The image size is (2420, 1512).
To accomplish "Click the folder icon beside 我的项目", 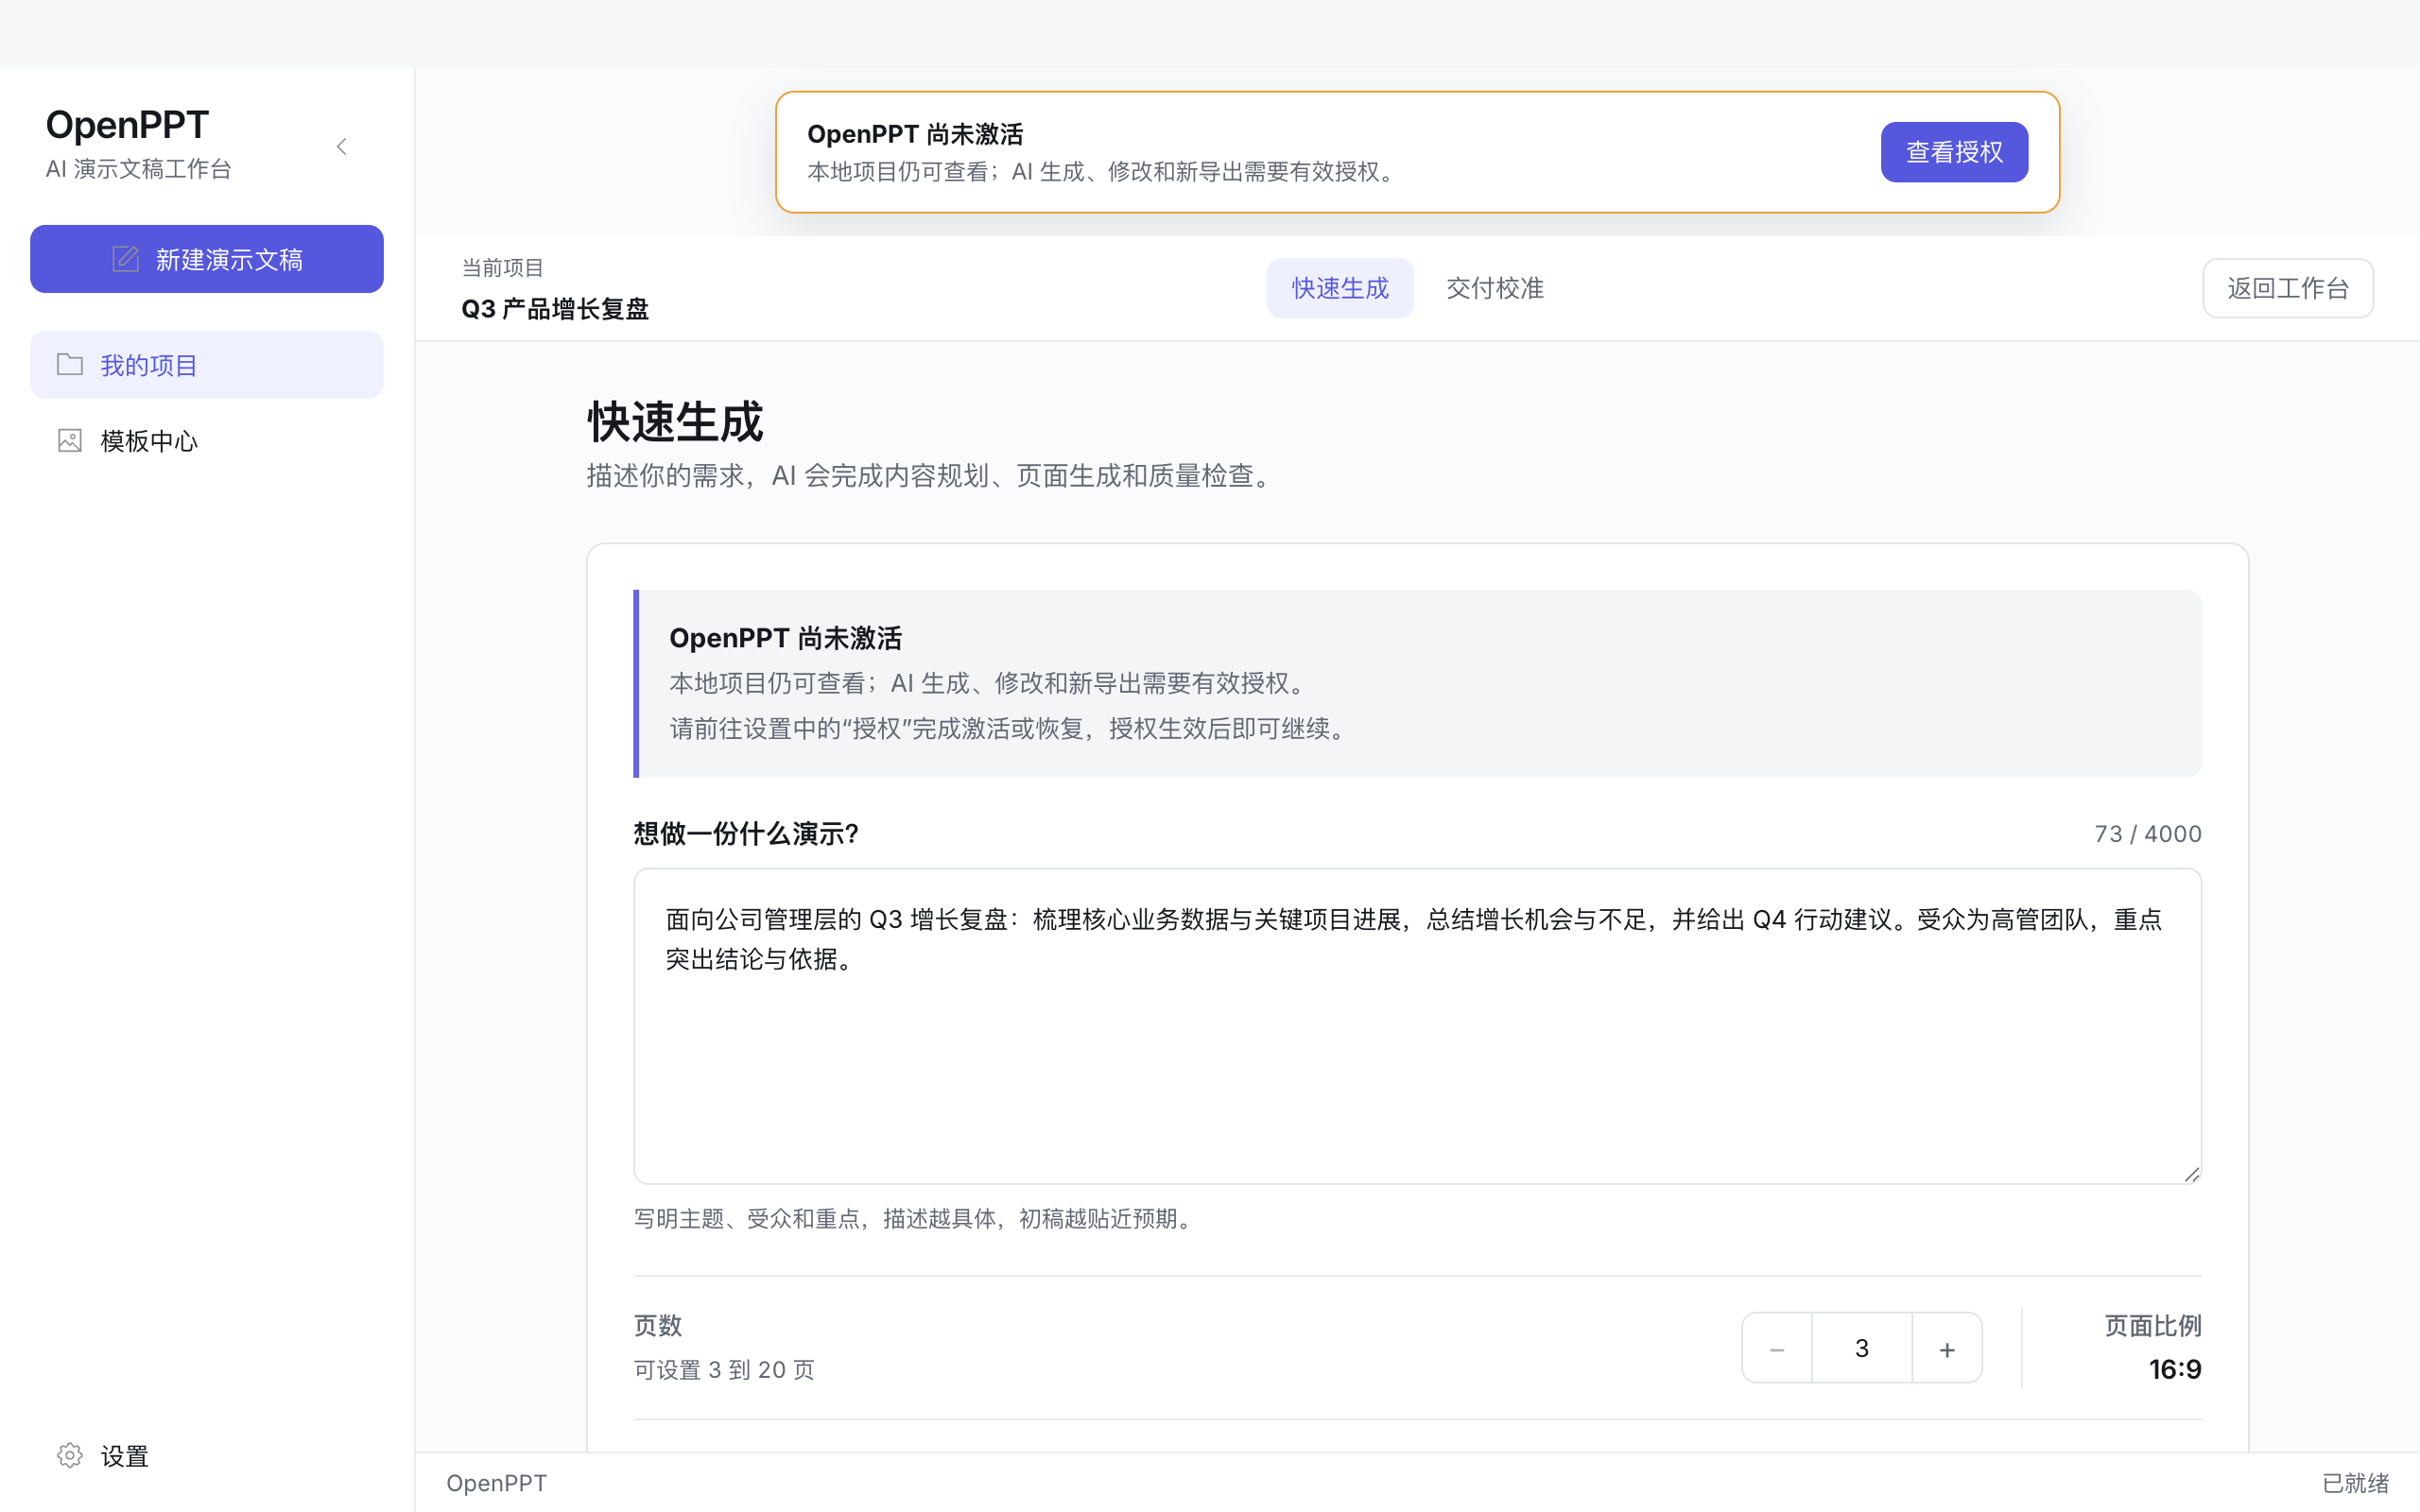I will 70,364.
